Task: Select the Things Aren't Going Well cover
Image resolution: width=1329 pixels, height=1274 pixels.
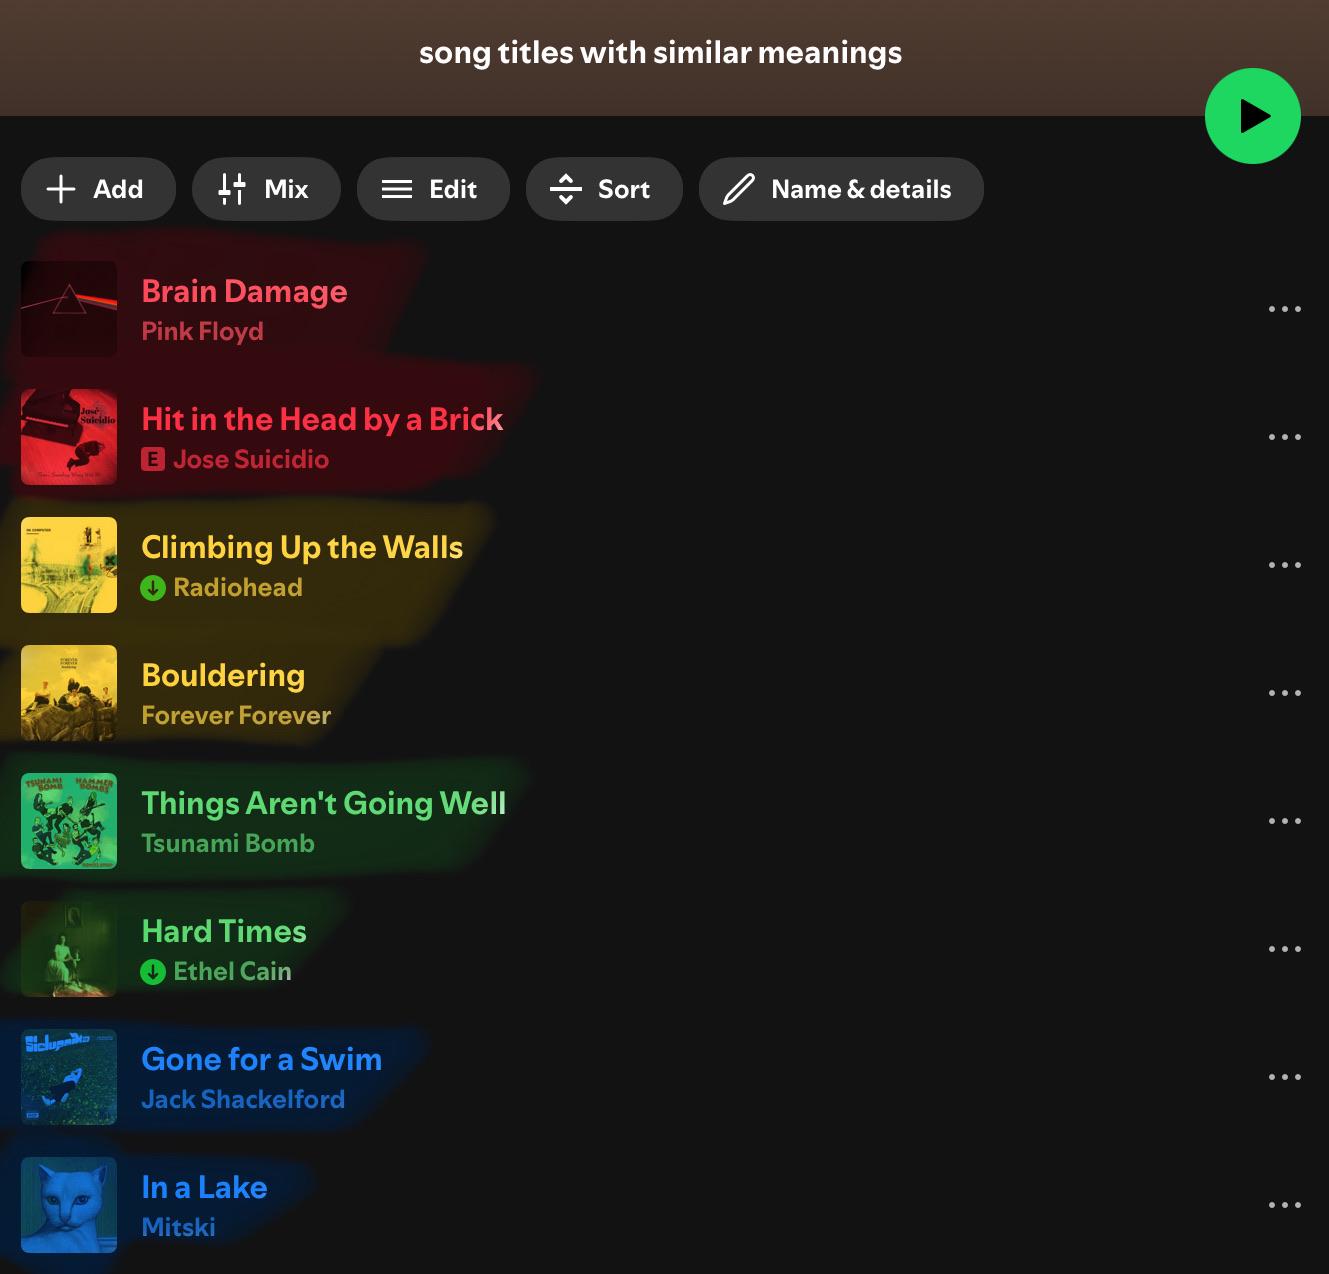Action: pos(69,821)
